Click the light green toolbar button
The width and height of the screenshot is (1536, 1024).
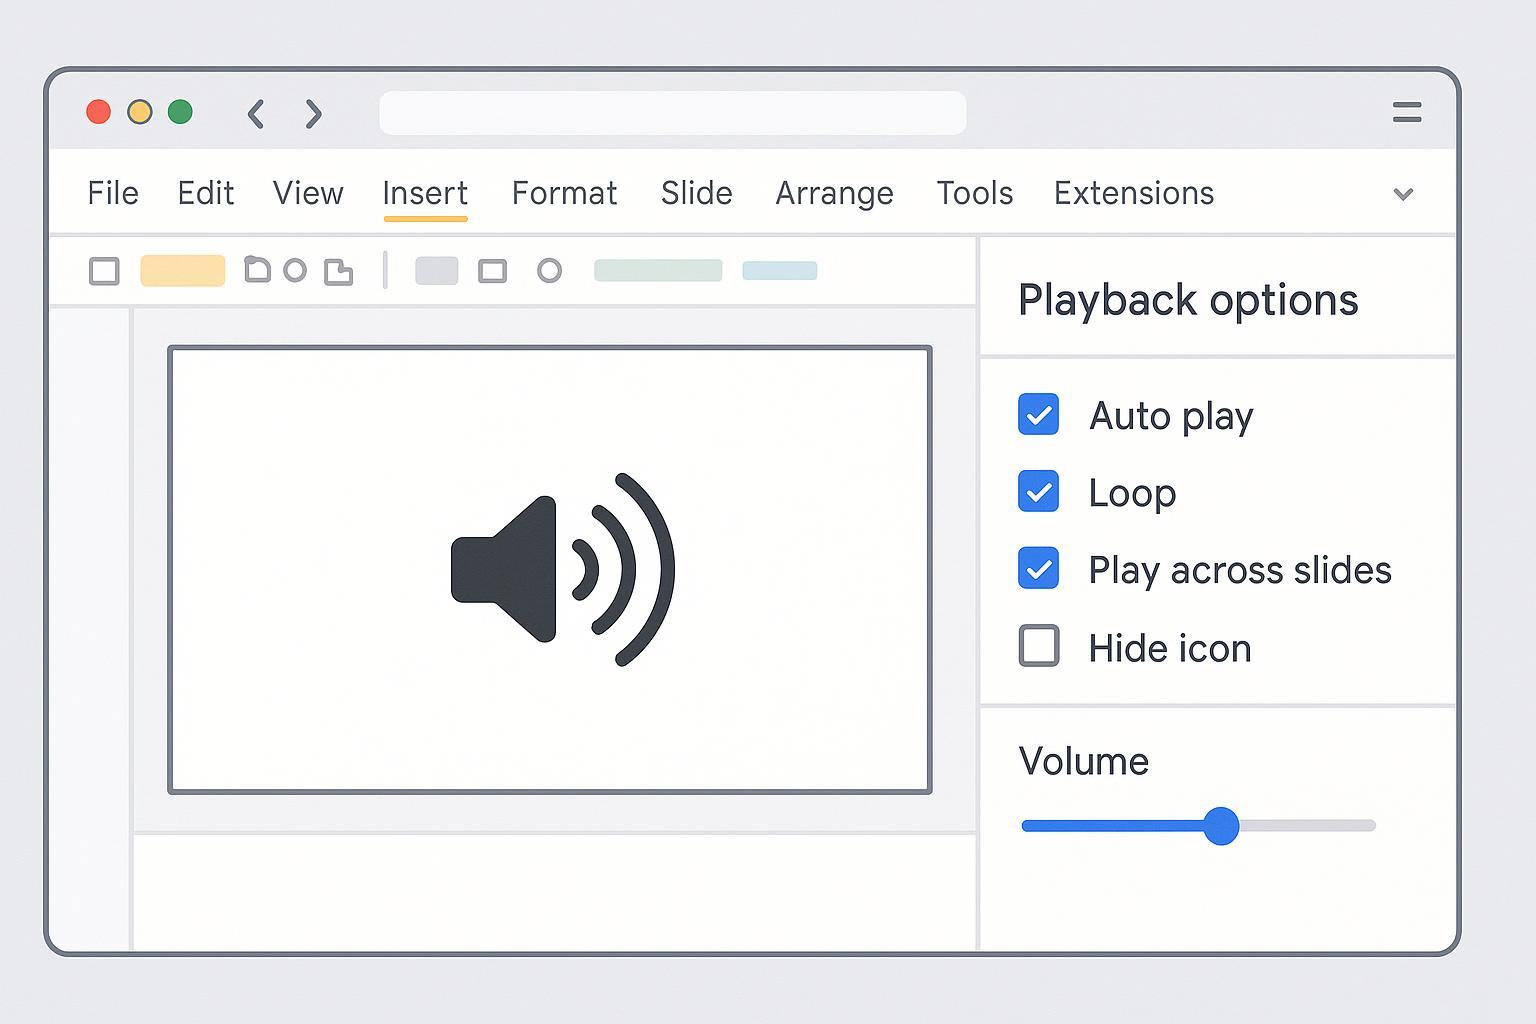pos(657,271)
